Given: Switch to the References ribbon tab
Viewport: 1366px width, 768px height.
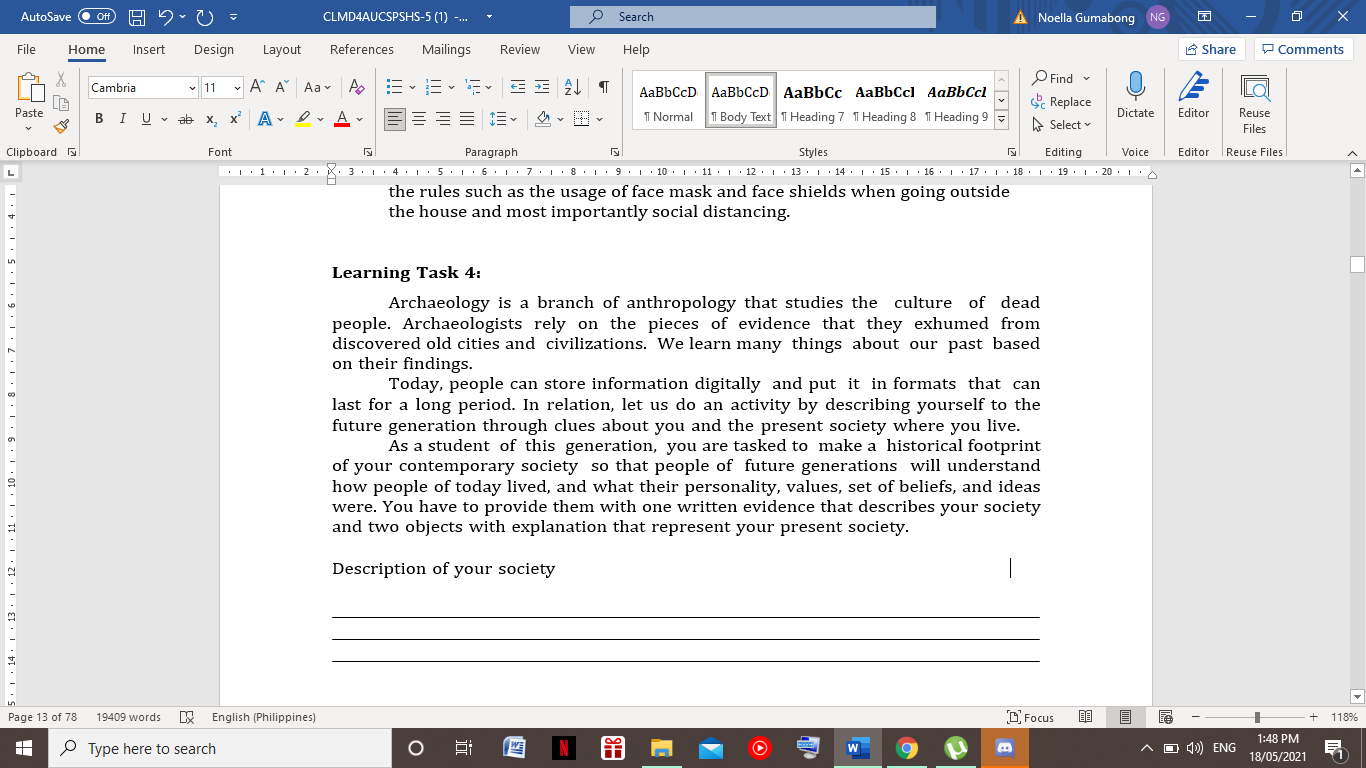Looking at the screenshot, I should (362, 49).
